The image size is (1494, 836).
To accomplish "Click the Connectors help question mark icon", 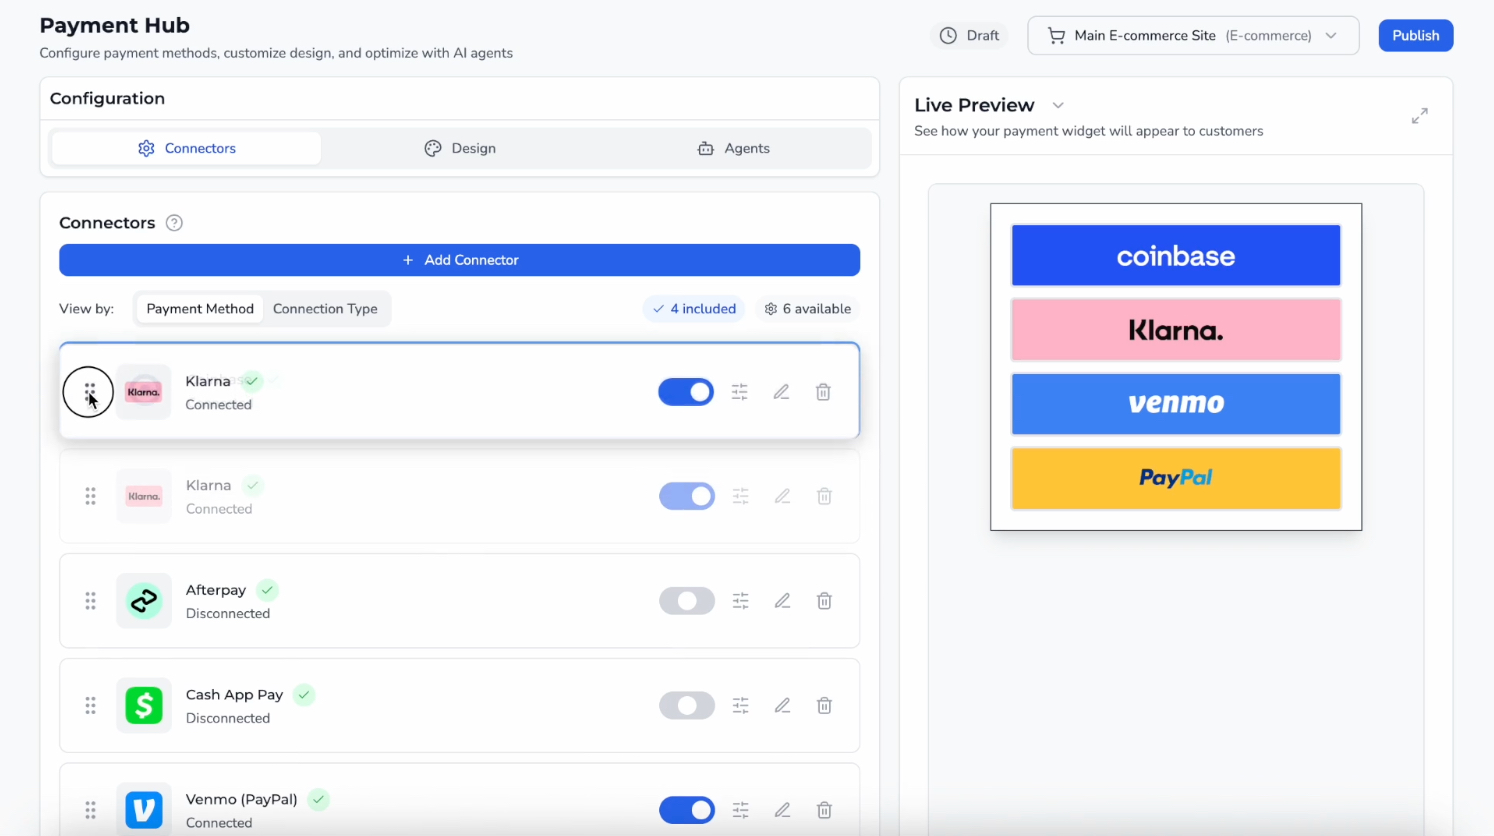I will (x=174, y=223).
